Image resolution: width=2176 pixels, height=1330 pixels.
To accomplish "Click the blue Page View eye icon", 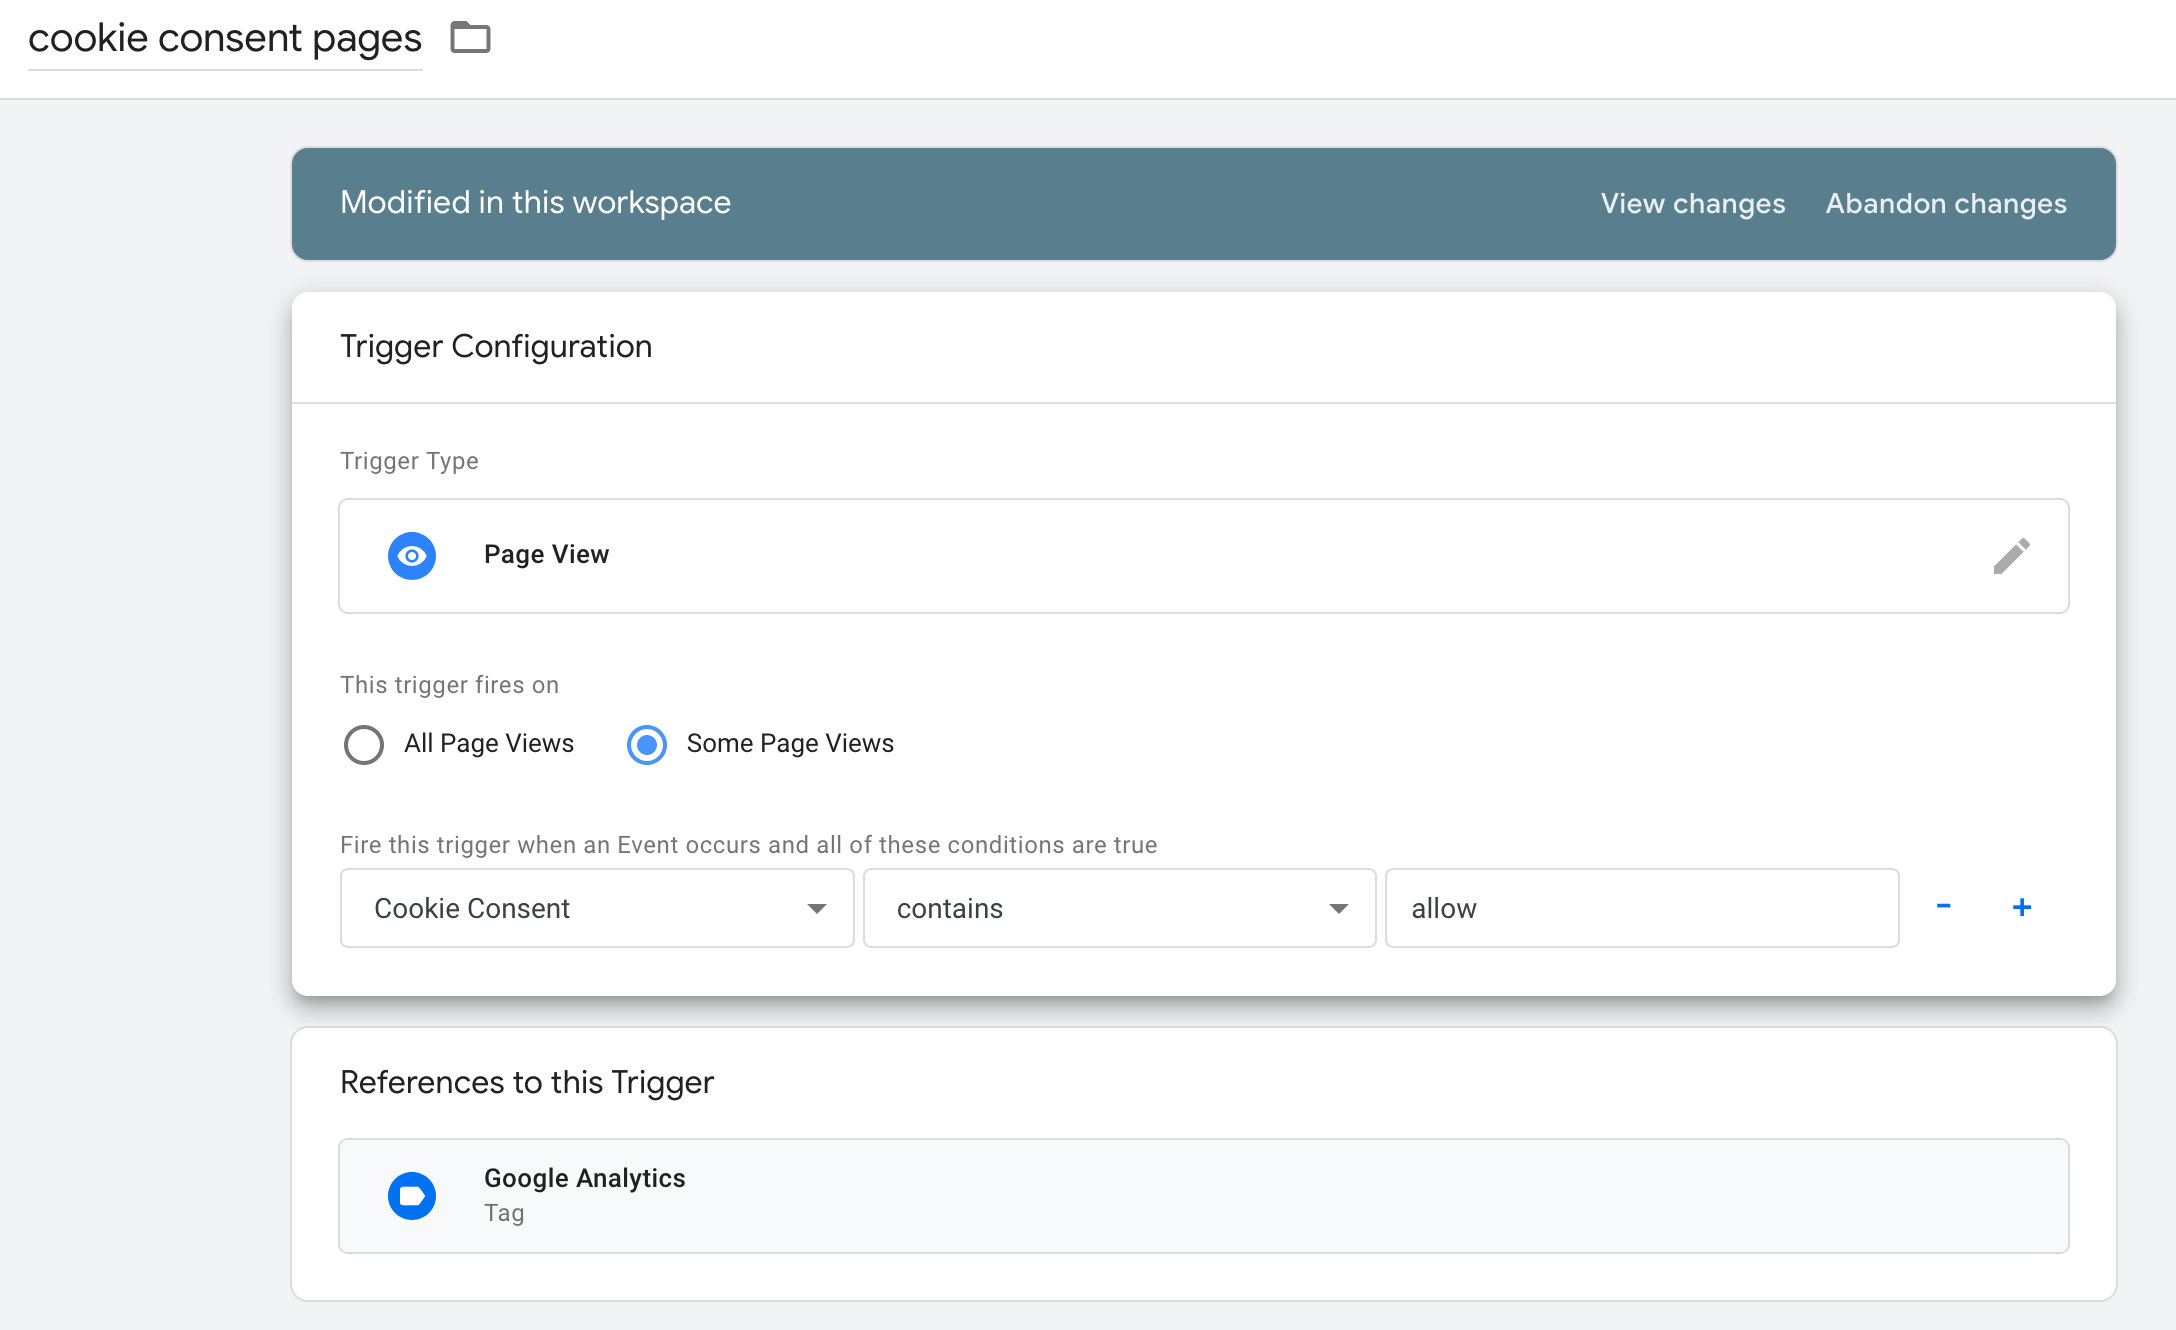I will [x=411, y=555].
